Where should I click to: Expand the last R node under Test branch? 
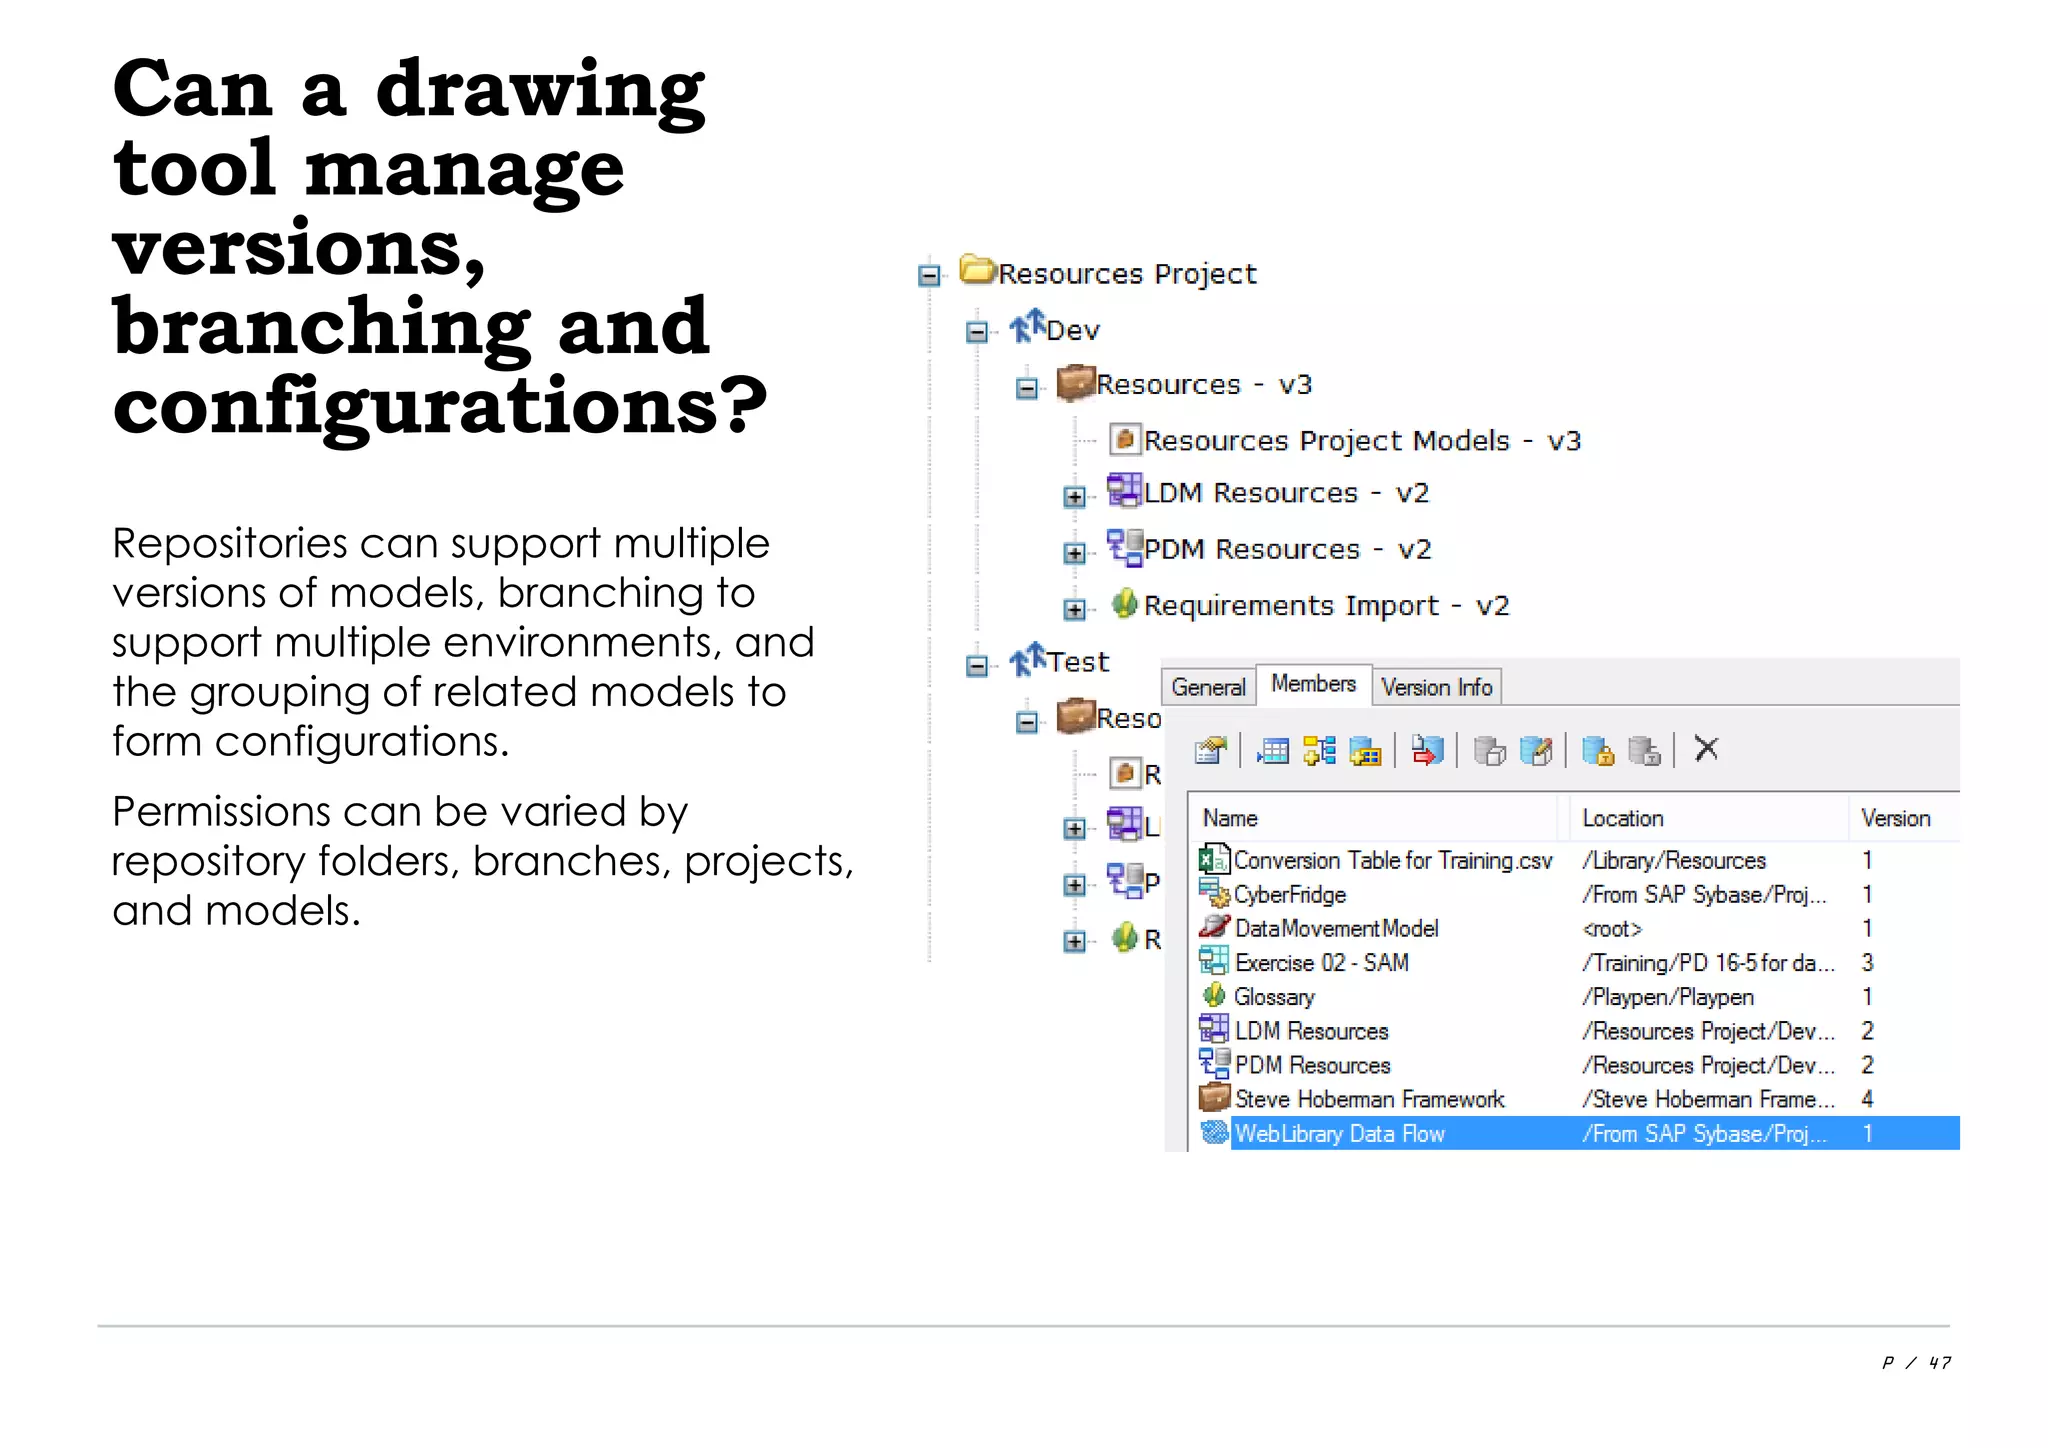pyautogui.click(x=1075, y=941)
